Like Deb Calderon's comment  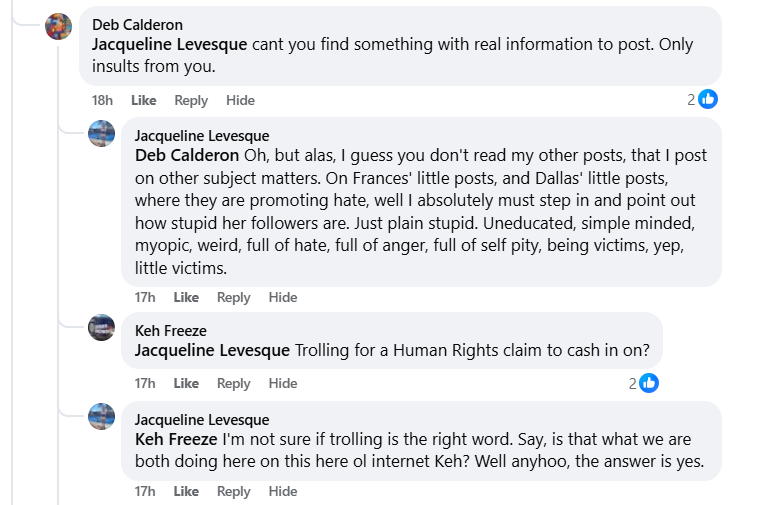[x=144, y=100]
